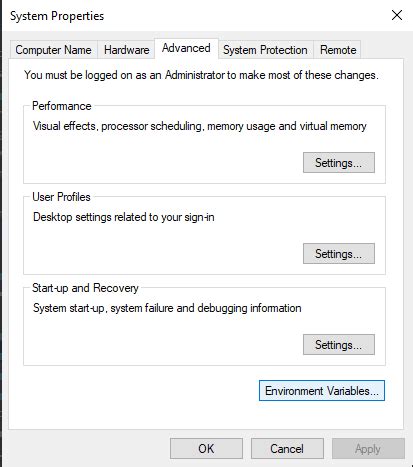
Task: Open Performance Settings
Action: [x=339, y=163]
